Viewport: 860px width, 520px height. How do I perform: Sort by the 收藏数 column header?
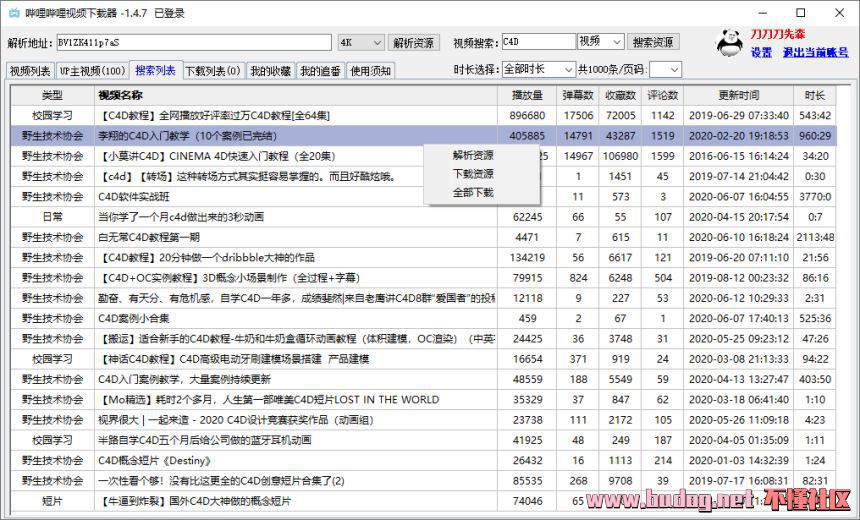click(620, 95)
